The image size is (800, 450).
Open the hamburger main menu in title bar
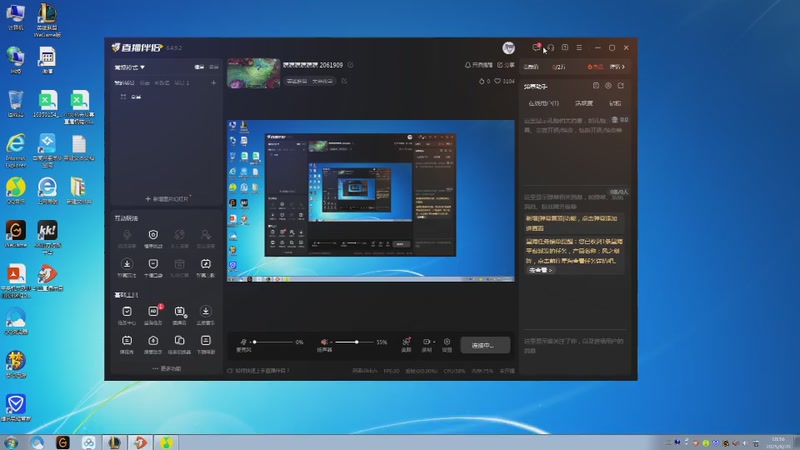coord(579,47)
